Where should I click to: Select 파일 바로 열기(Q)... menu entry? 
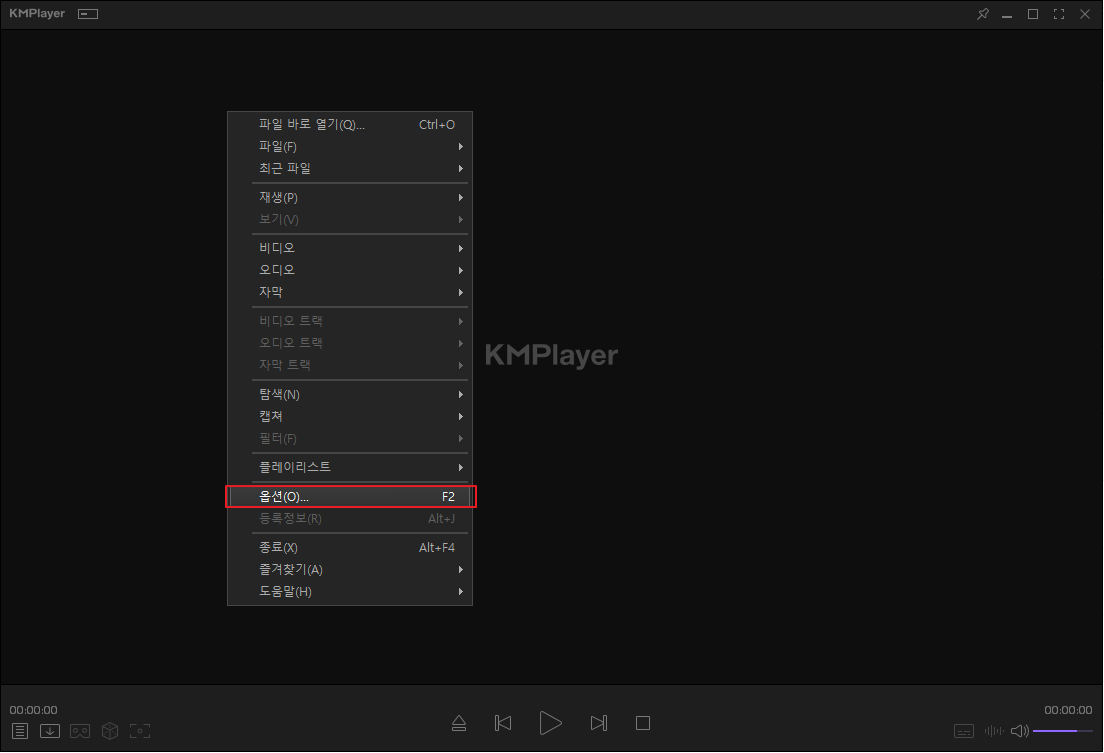click(x=350, y=125)
